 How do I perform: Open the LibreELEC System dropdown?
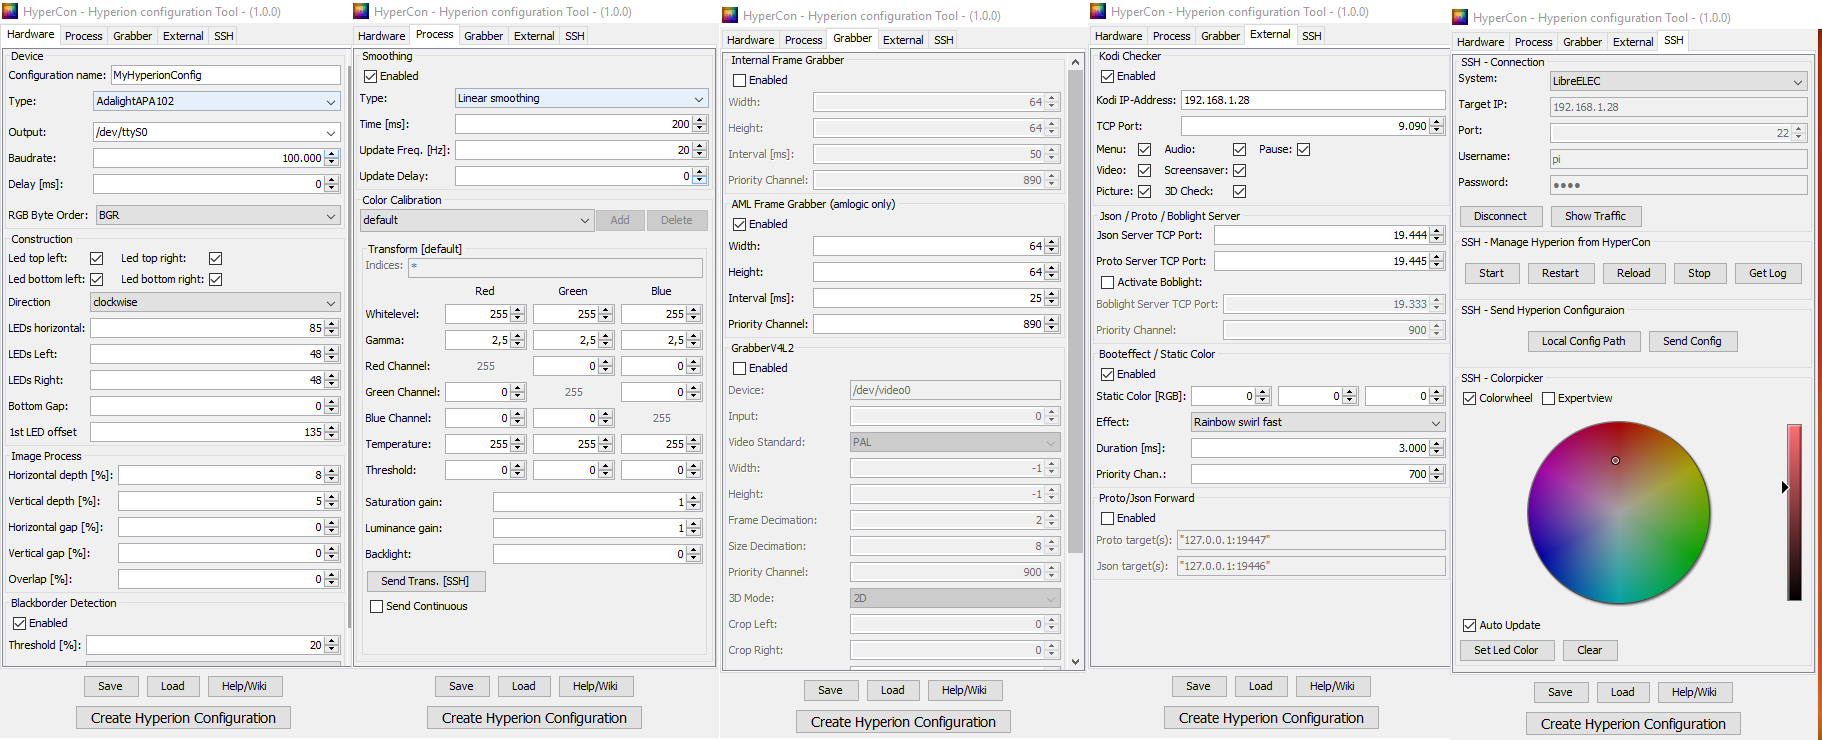point(1678,81)
